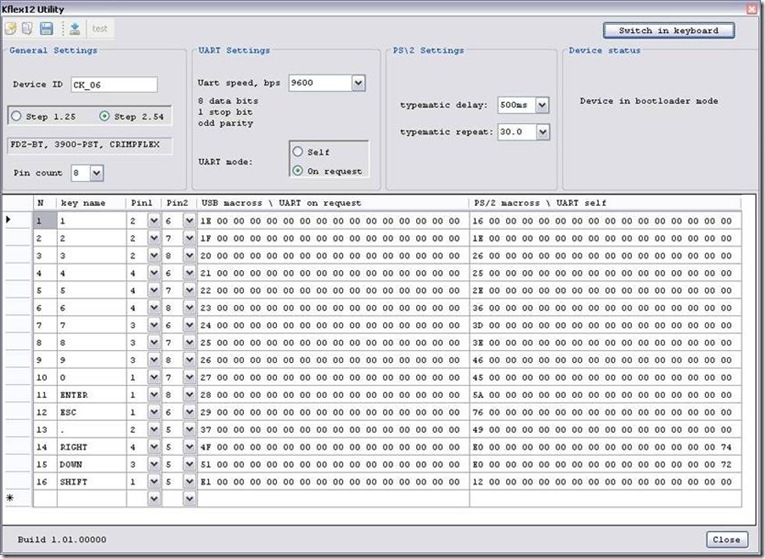Open the typematic repeat 30.0 dropdown
Screen dimensions: 765x559
(543, 132)
